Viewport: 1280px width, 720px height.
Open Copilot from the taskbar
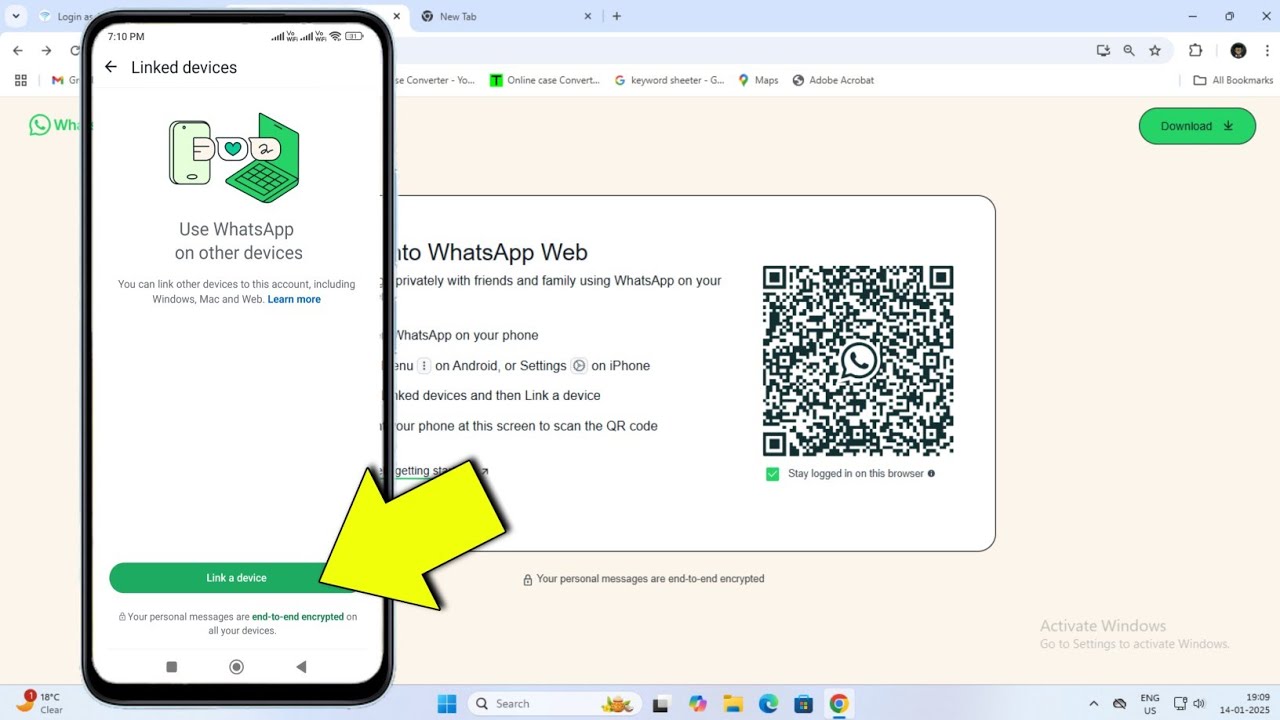point(698,704)
